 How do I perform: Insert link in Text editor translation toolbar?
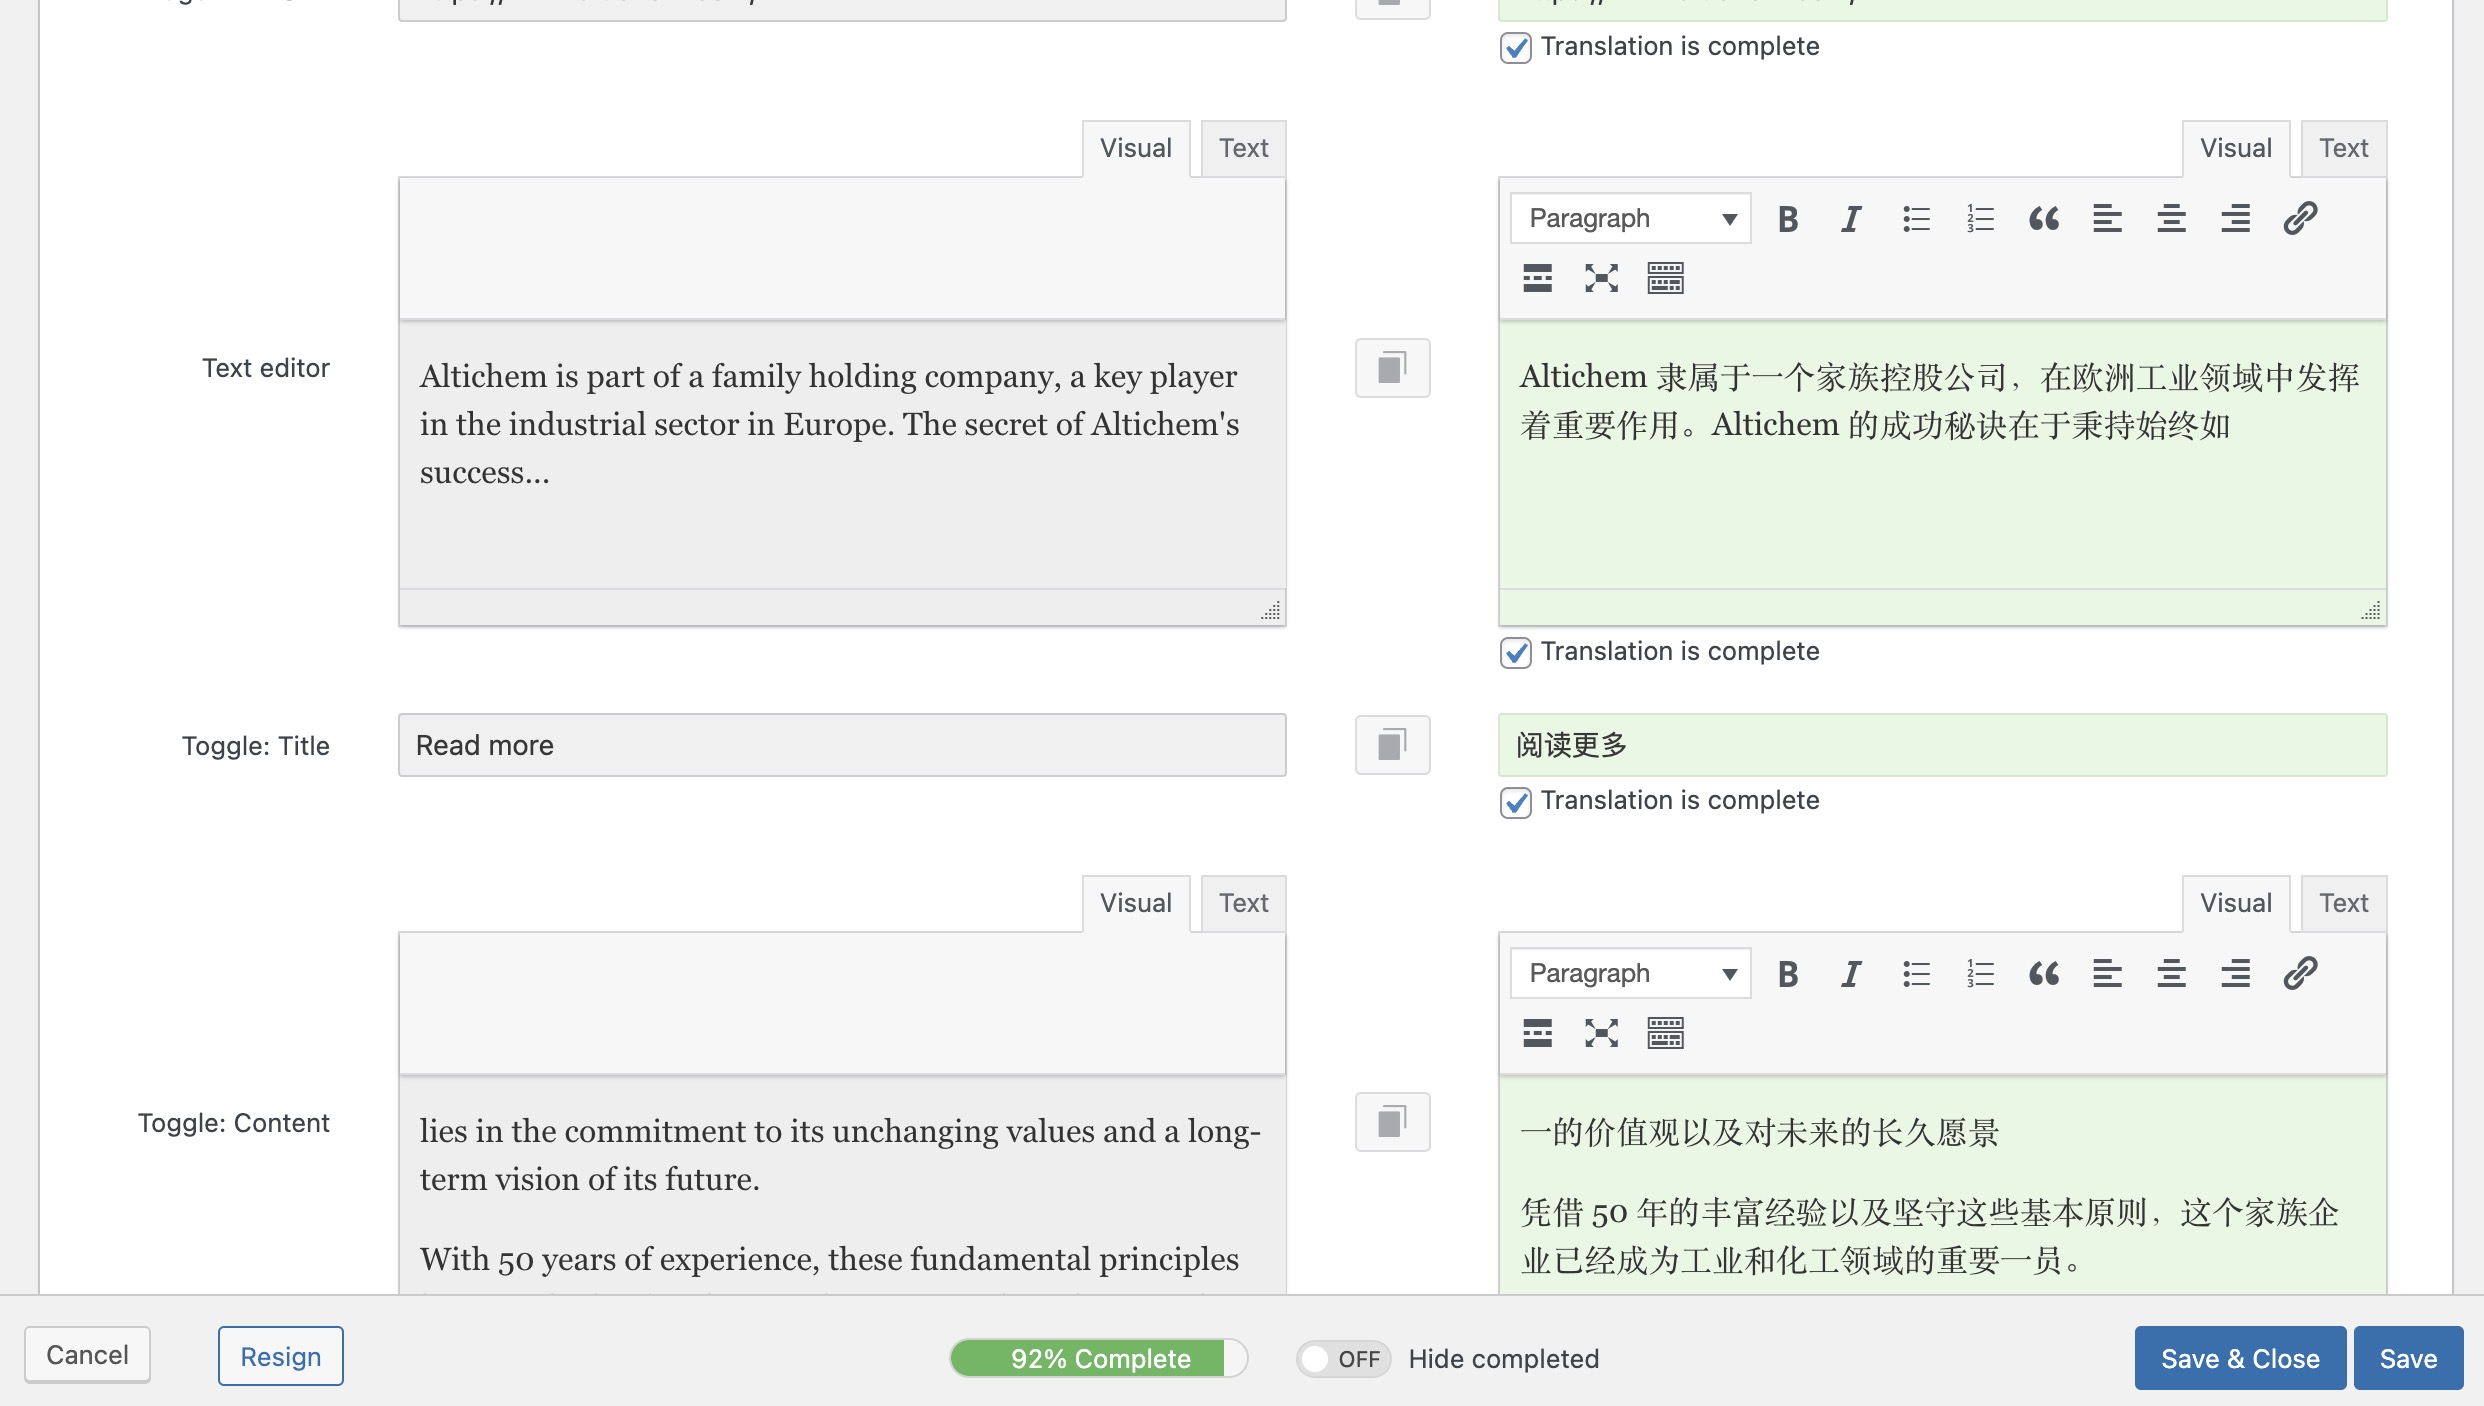tap(2300, 219)
